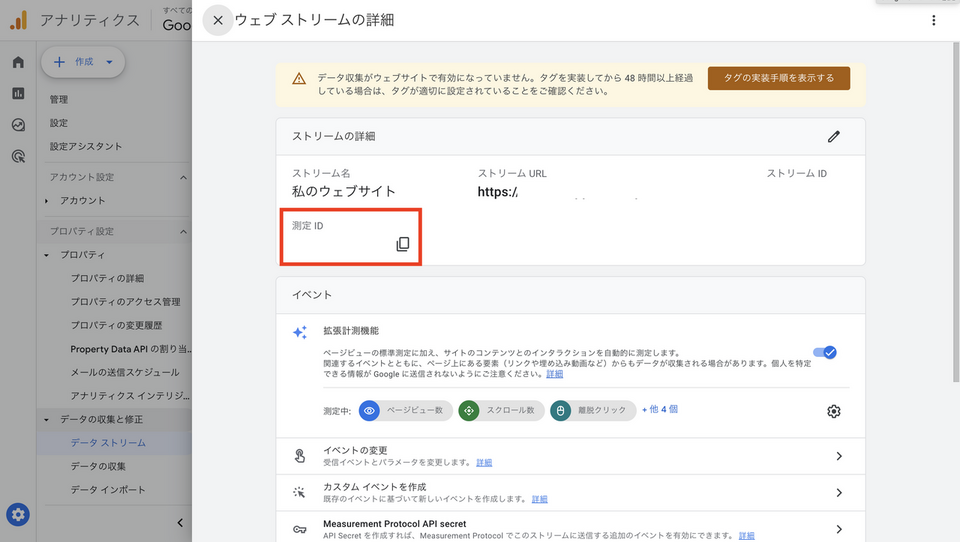Close the web stream details panel

(x=218, y=20)
